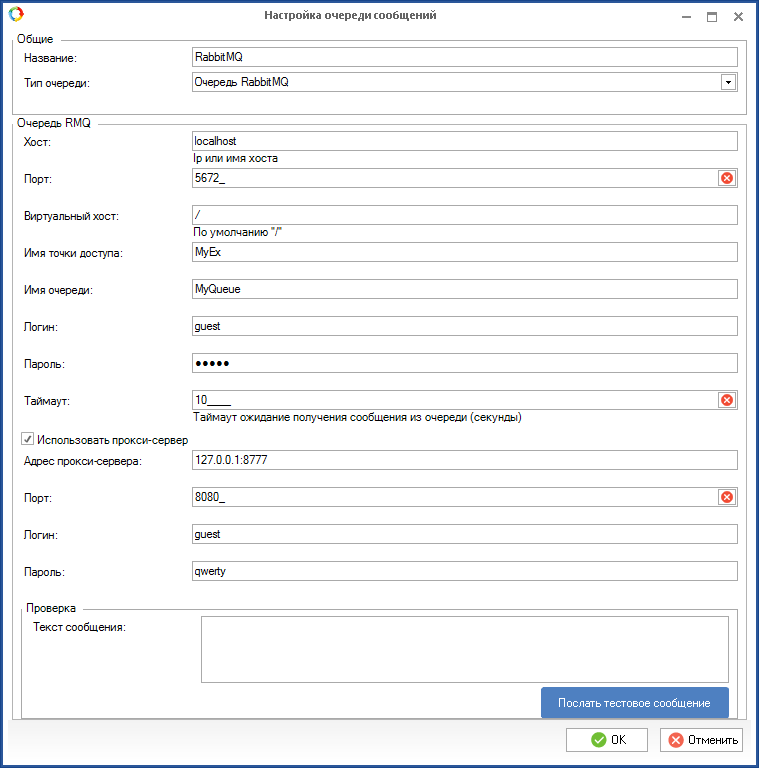Click the timeout description hint text
The image size is (759, 768).
tap(357, 417)
